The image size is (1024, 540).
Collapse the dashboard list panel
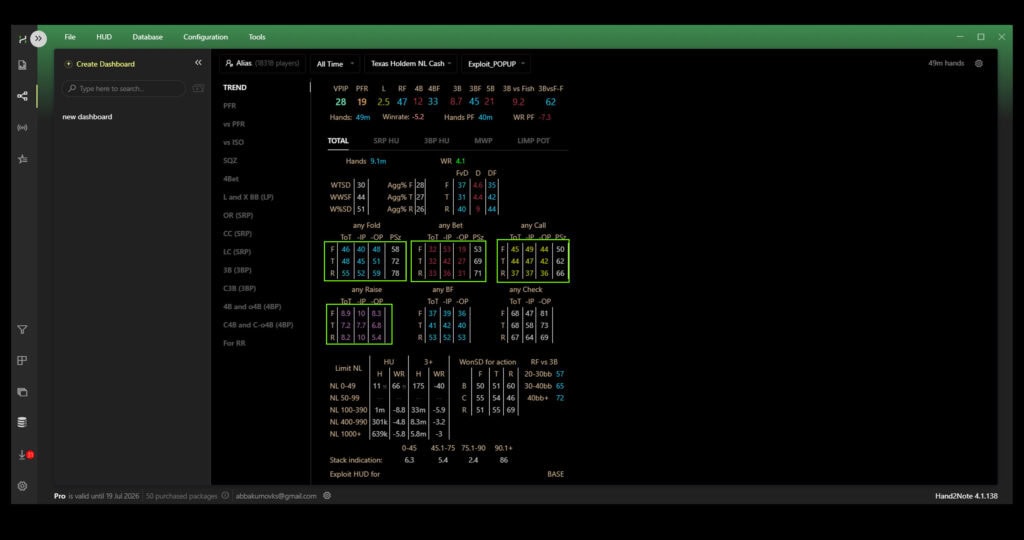(x=198, y=63)
